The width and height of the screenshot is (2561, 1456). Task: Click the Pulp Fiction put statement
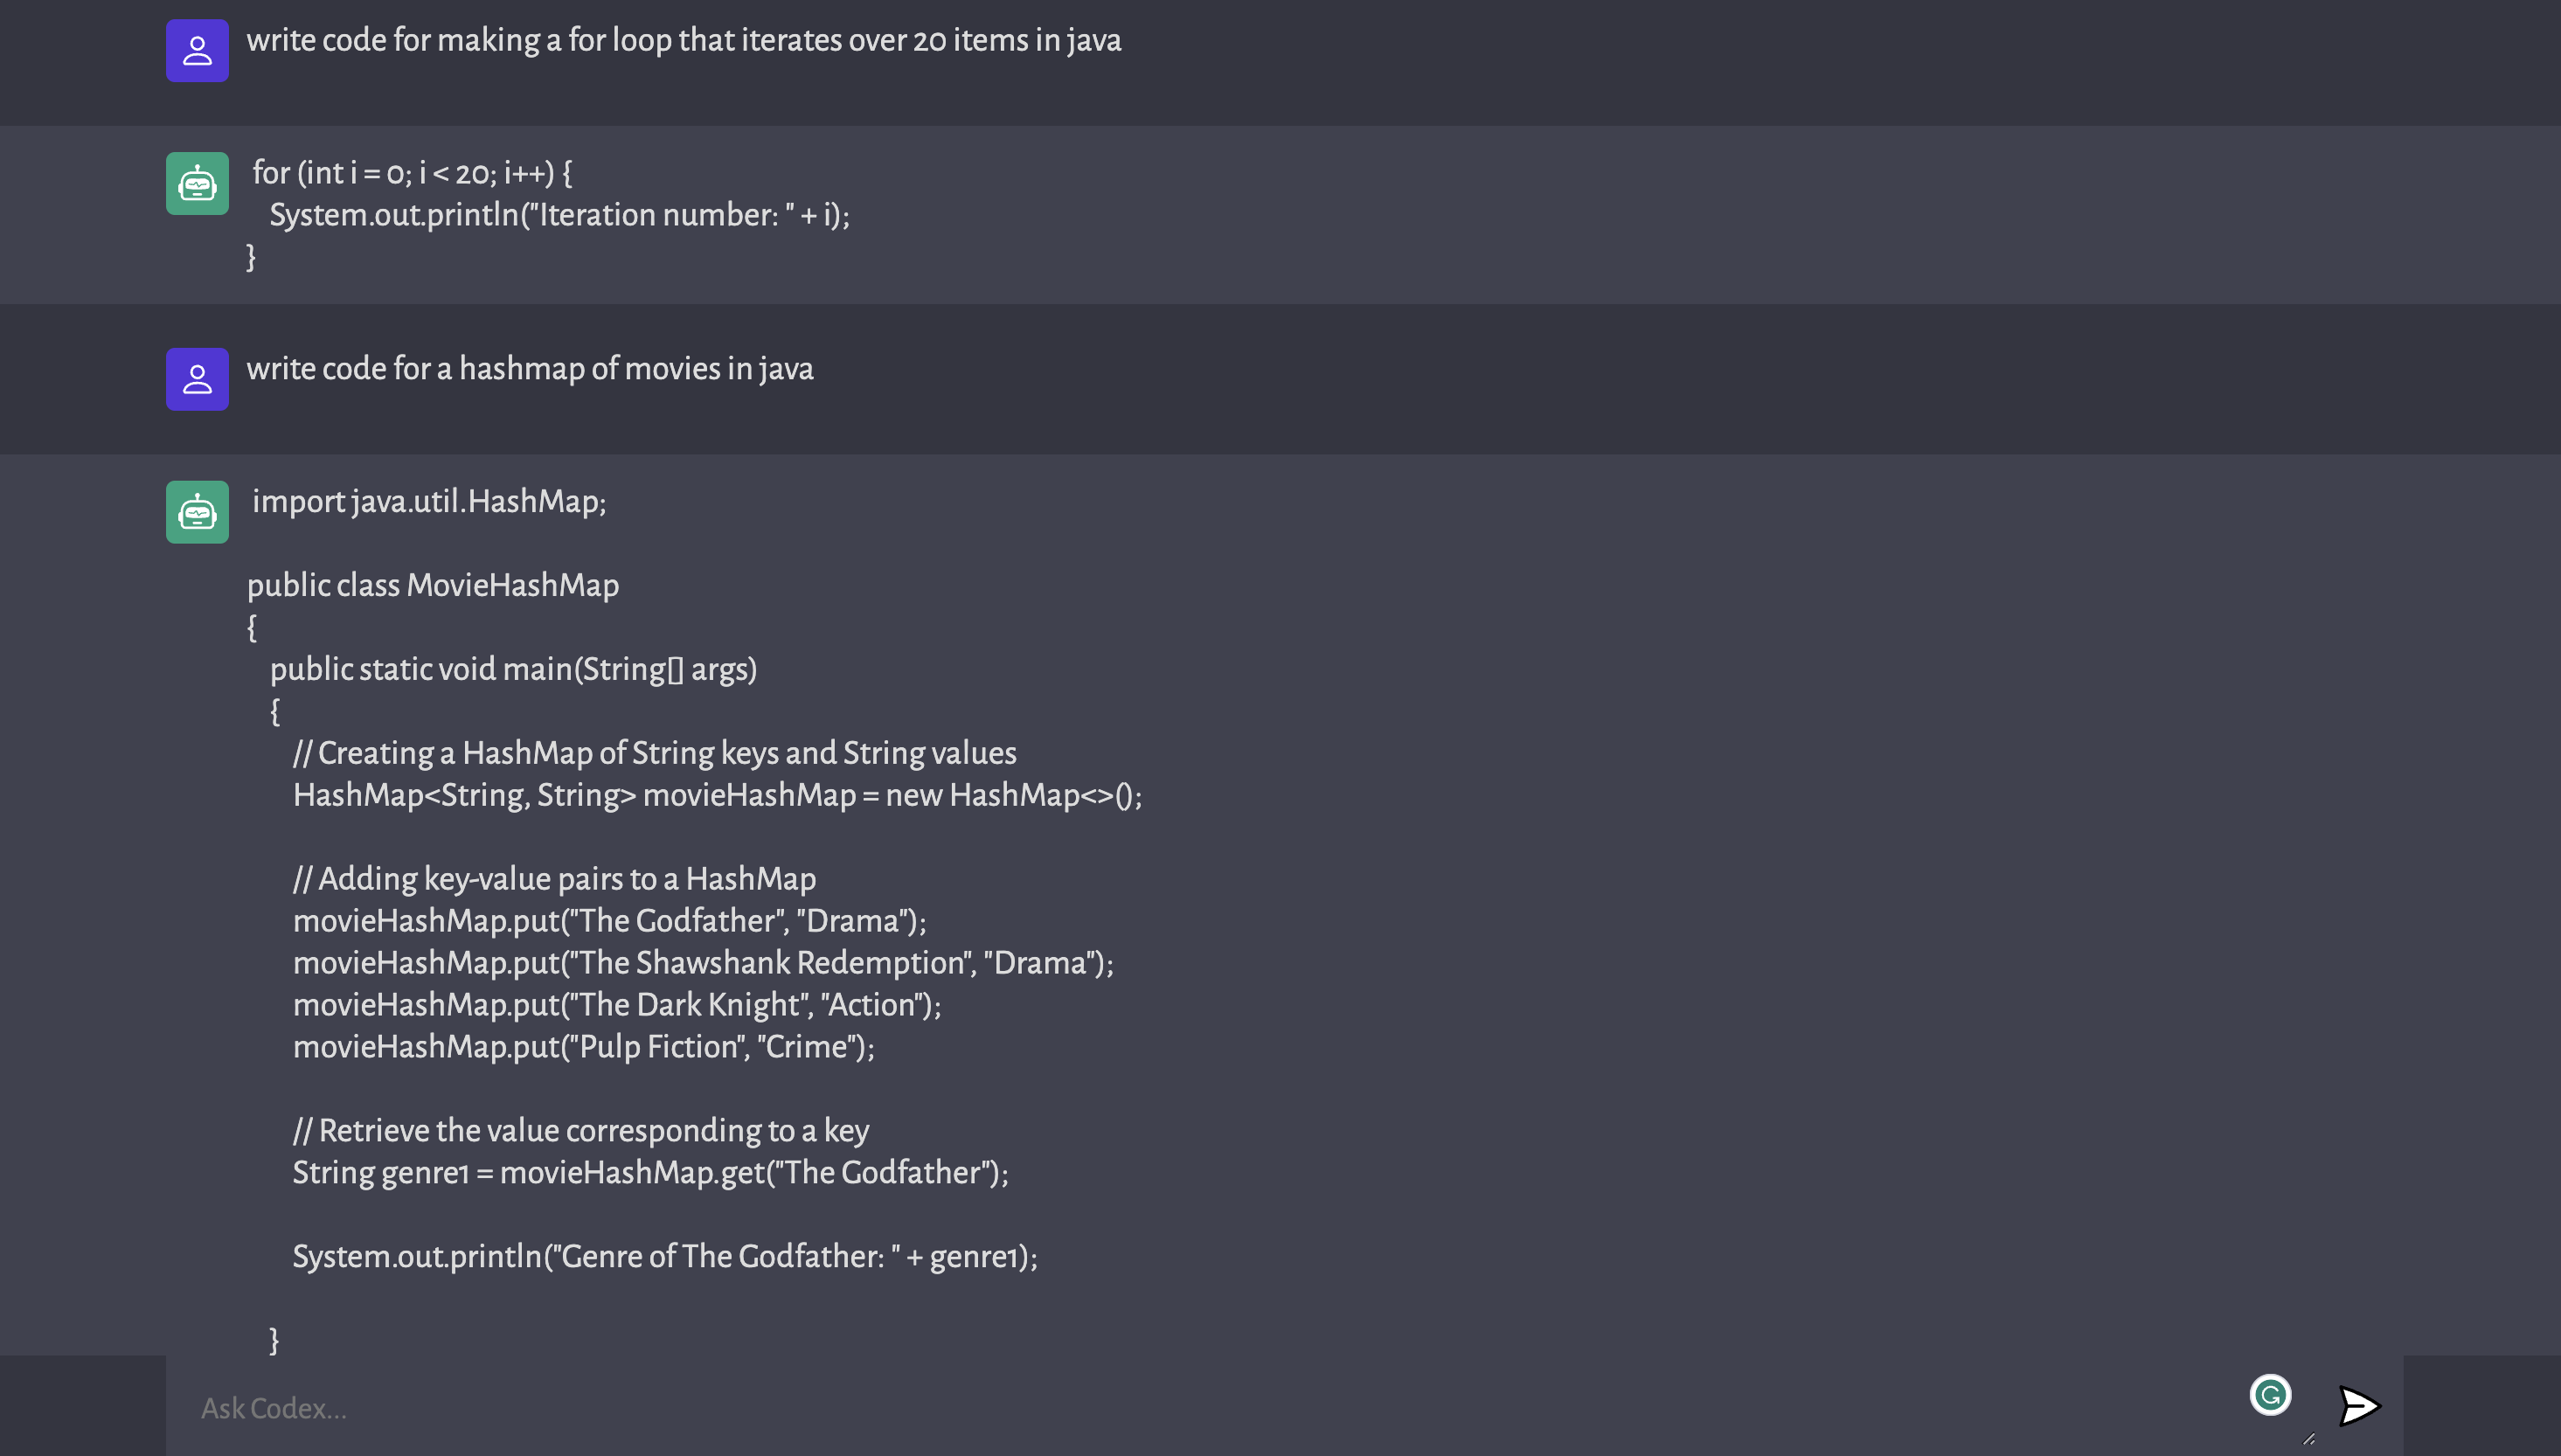click(x=584, y=1047)
